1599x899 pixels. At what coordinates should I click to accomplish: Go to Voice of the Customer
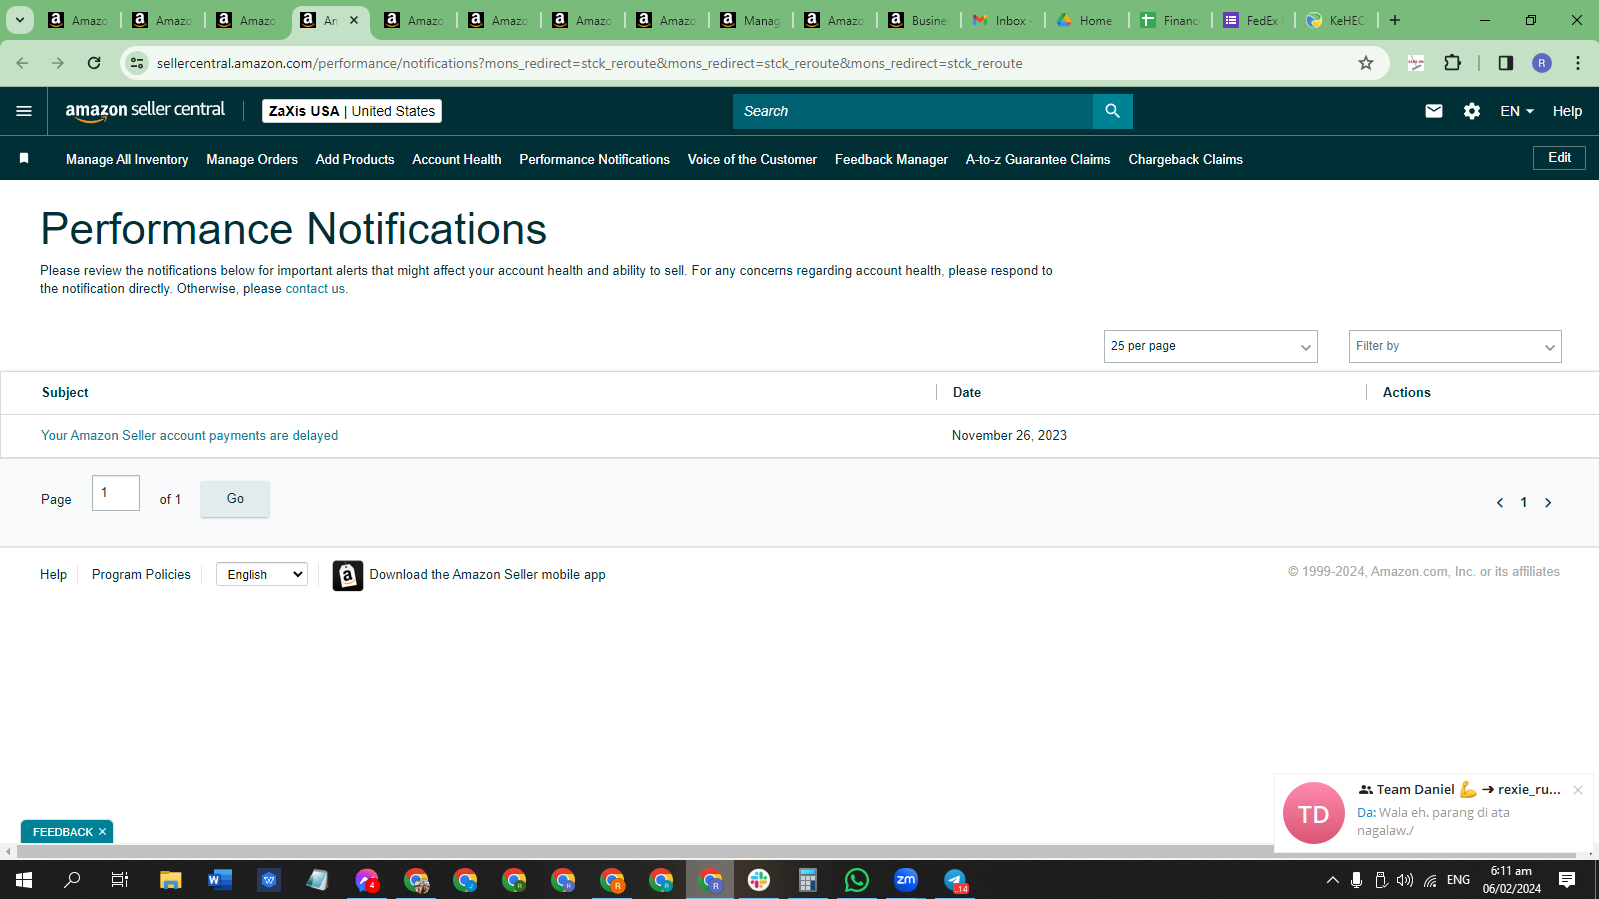coord(752,159)
